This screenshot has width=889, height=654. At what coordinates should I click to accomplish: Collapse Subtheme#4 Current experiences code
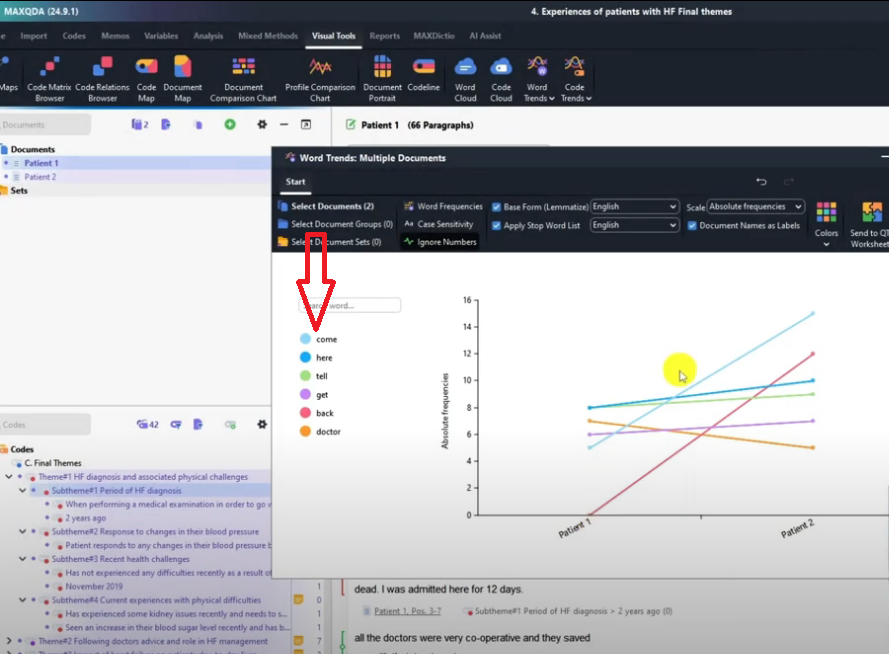[x=23, y=600]
